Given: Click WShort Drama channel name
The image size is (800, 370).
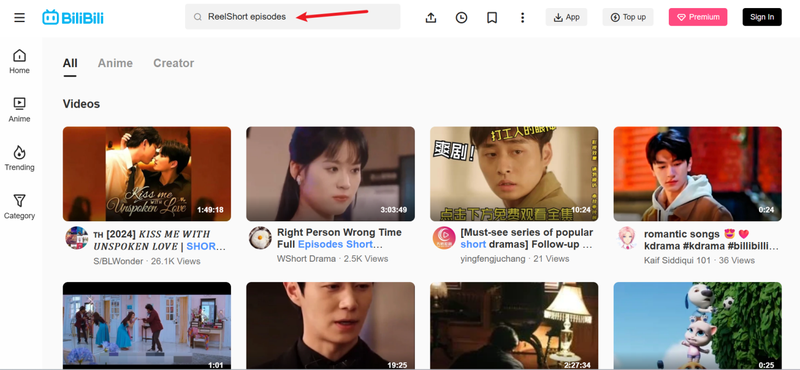Looking at the screenshot, I should coord(306,259).
